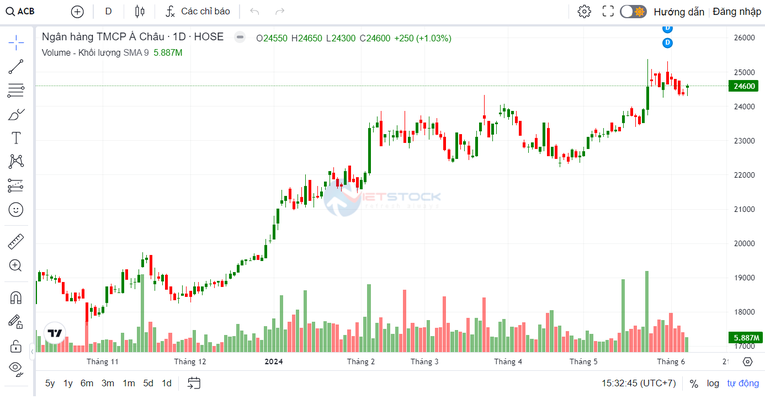765x399 pixels.
Task: Collapse the chart legend
Action: [240, 37]
